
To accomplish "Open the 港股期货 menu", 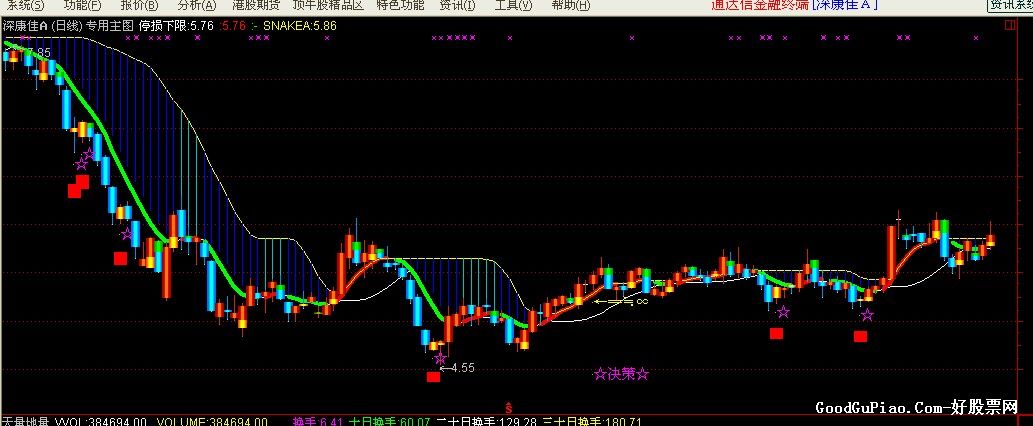I will (x=256, y=5).
